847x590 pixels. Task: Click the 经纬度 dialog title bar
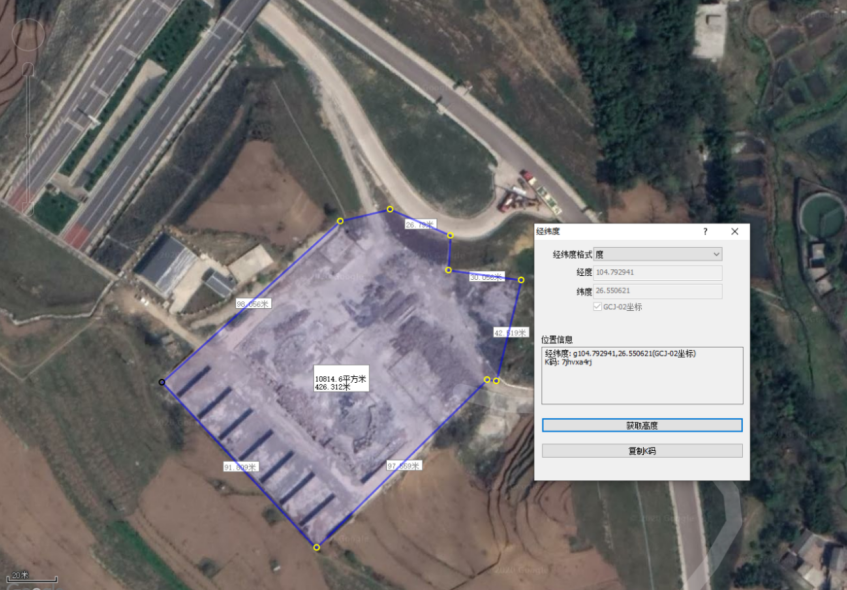pos(610,231)
